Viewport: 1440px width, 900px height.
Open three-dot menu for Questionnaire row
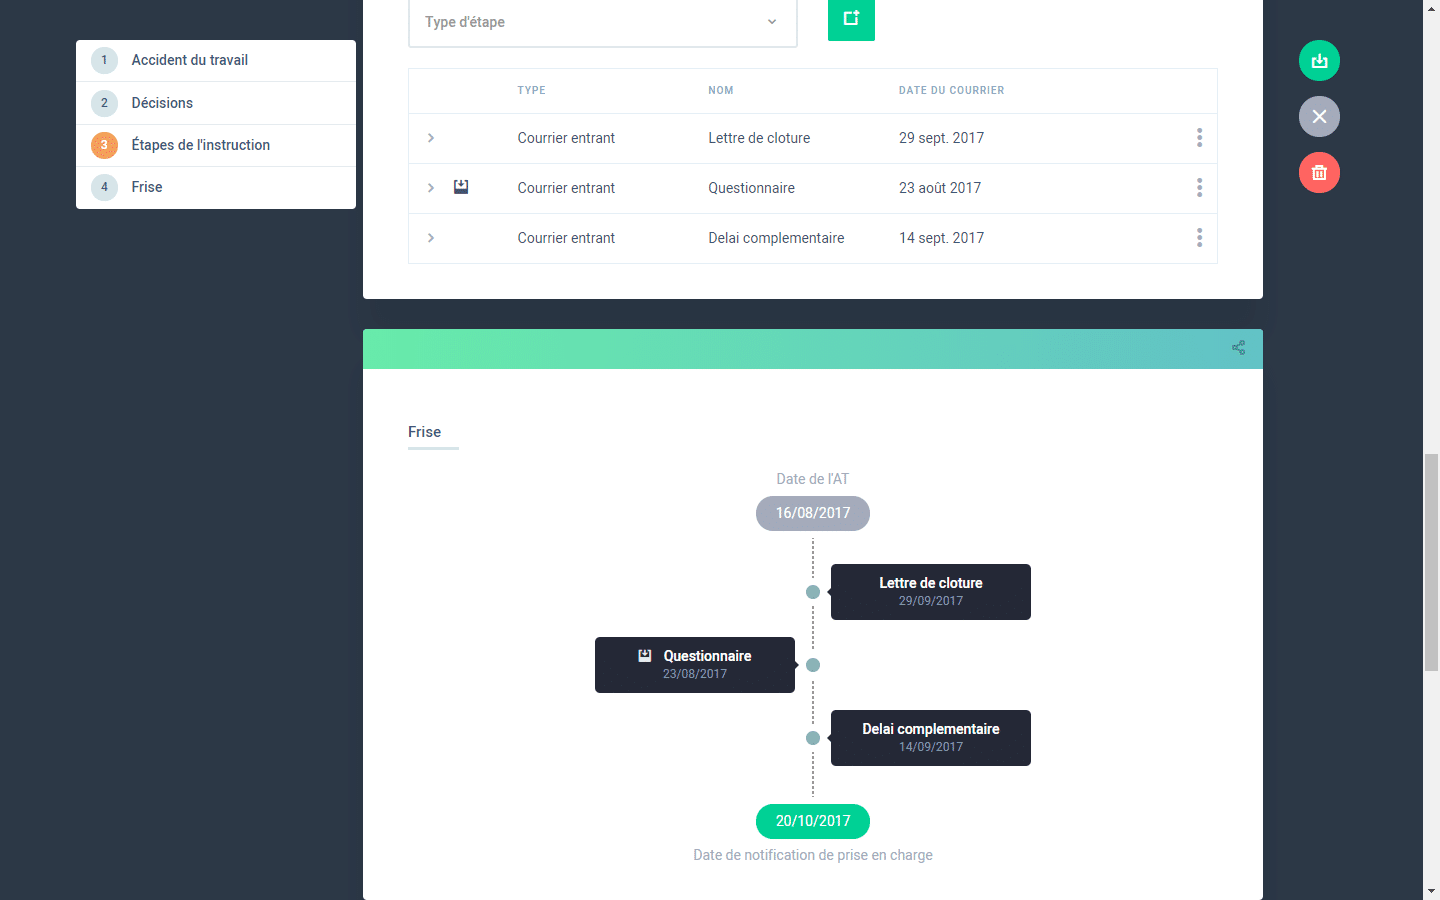tap(1199, 188)
